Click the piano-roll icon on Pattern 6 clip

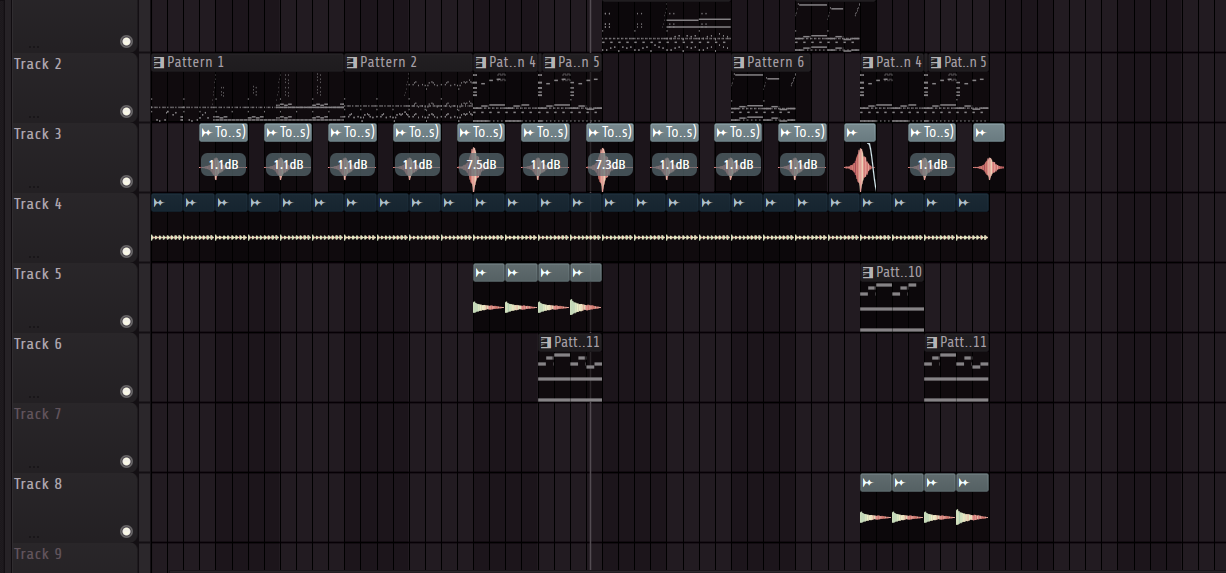(x=739, y=63)
